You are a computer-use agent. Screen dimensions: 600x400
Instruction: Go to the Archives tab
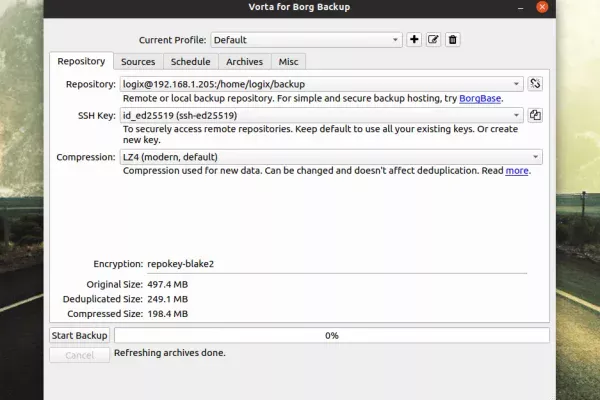pyautogui.click(x=243, y=62)
